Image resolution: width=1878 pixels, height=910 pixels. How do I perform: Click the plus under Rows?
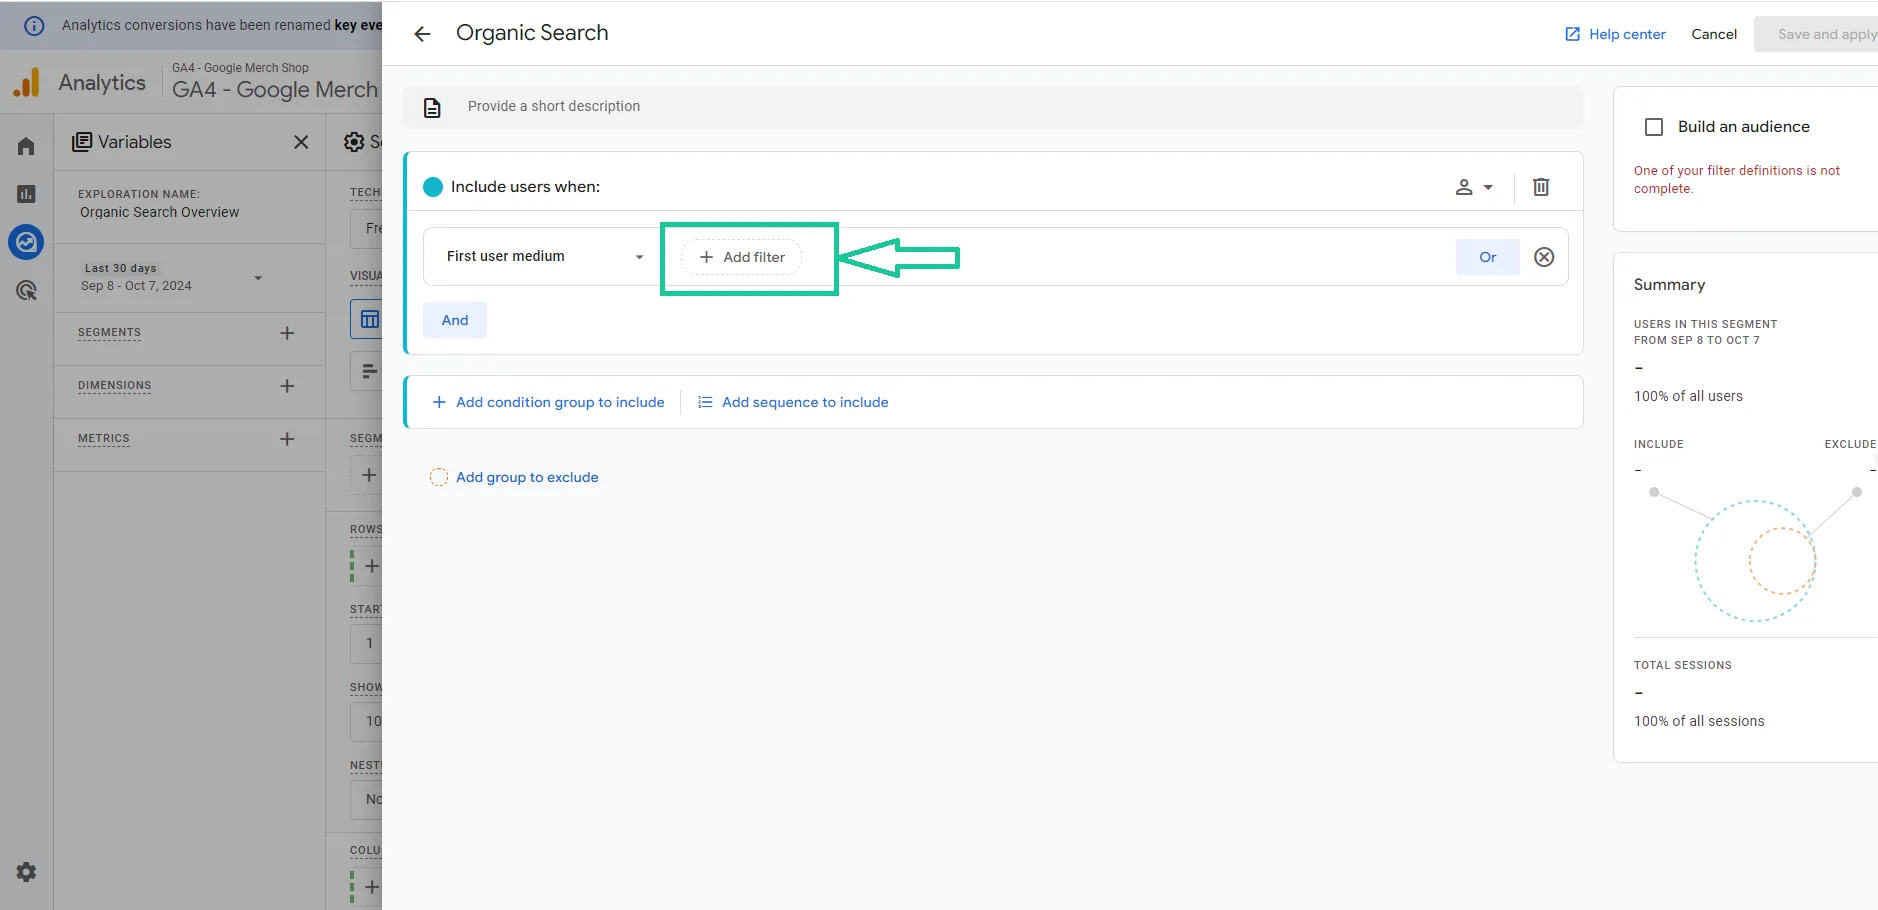point(371,566)
